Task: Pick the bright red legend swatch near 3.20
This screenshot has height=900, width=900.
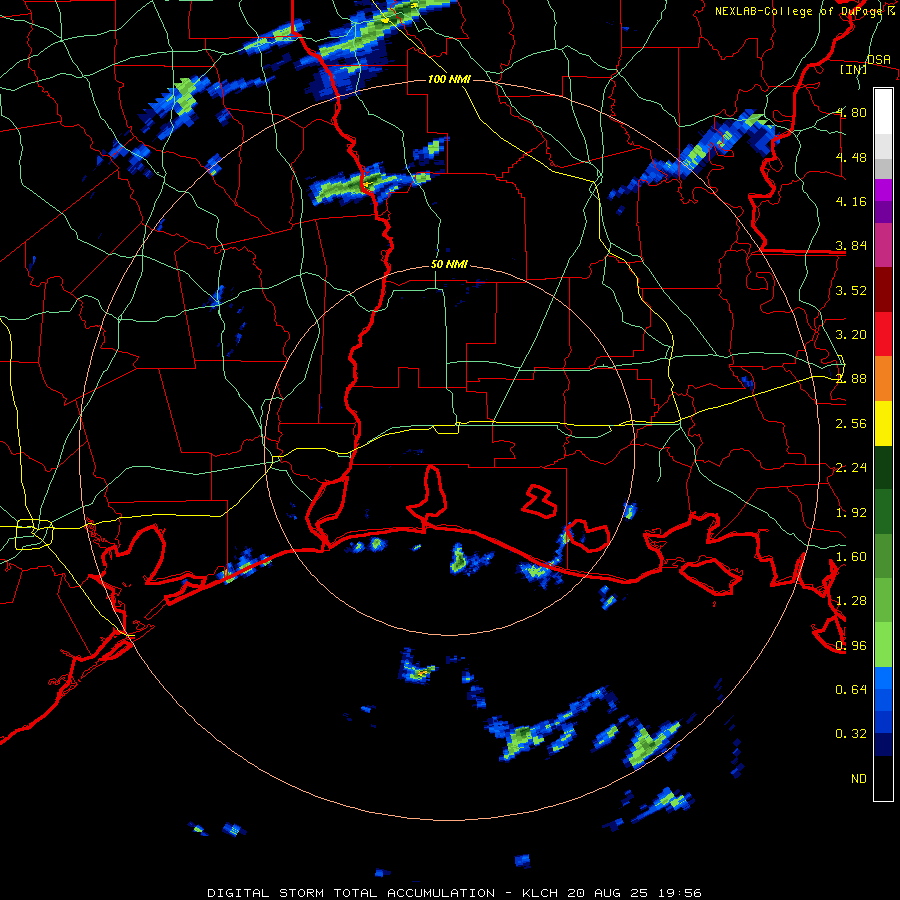Action: tap(883, 335)
